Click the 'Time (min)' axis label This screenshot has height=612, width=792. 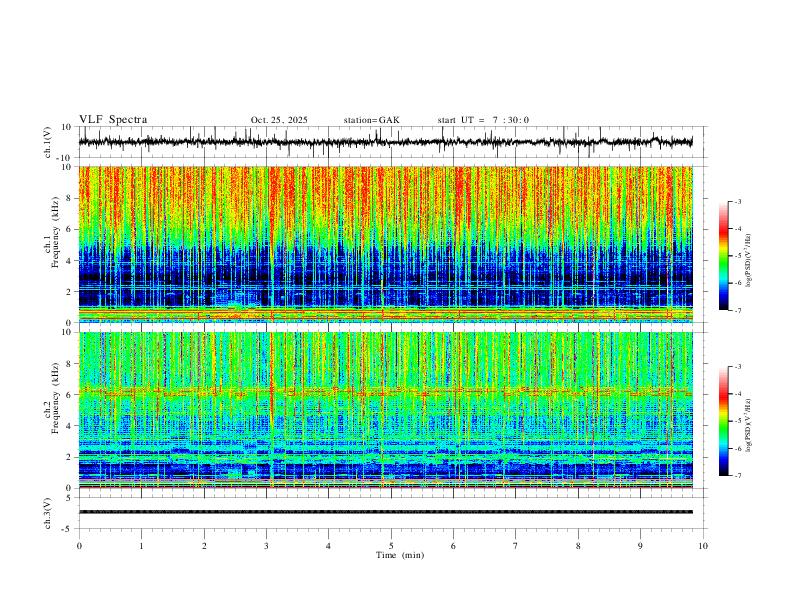tap(400, 555)
